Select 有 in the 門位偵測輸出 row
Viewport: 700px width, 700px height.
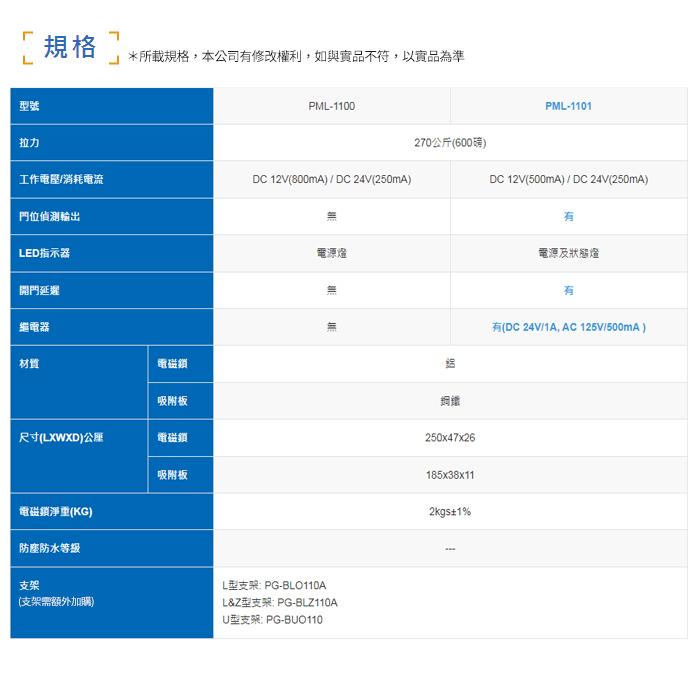point(569,217)
